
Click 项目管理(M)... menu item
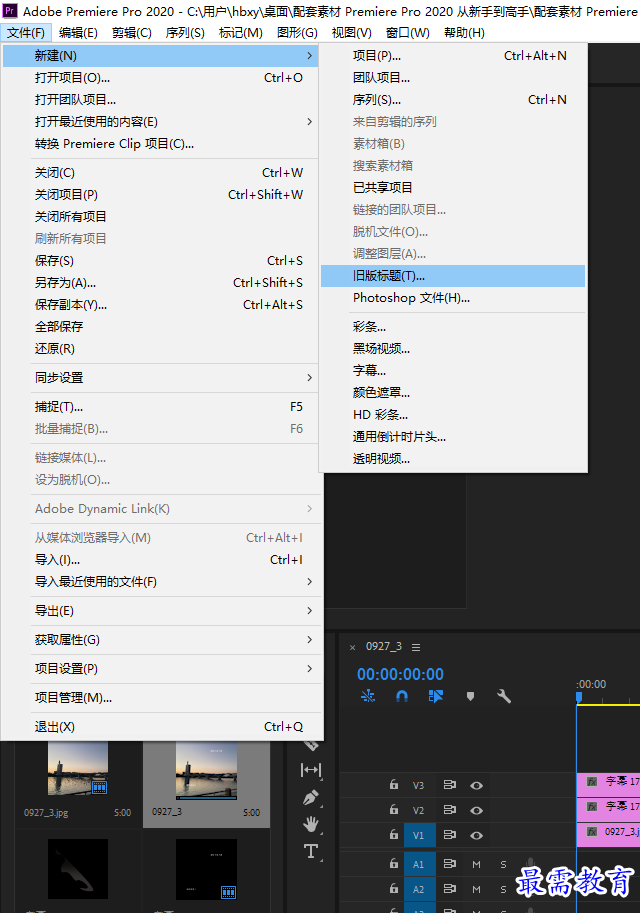click(160, 698)
